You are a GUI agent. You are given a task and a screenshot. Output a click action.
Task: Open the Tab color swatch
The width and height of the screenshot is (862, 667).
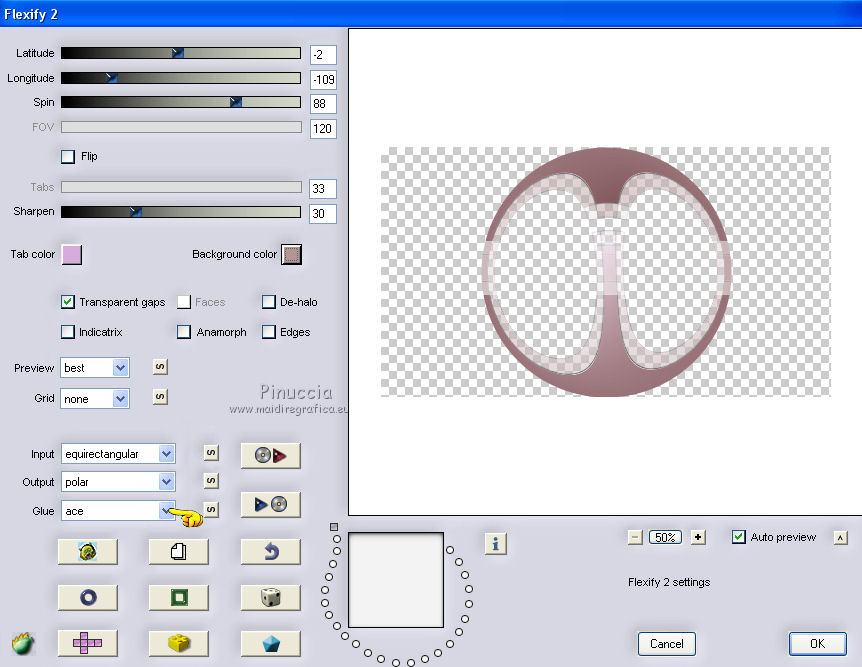72,255
